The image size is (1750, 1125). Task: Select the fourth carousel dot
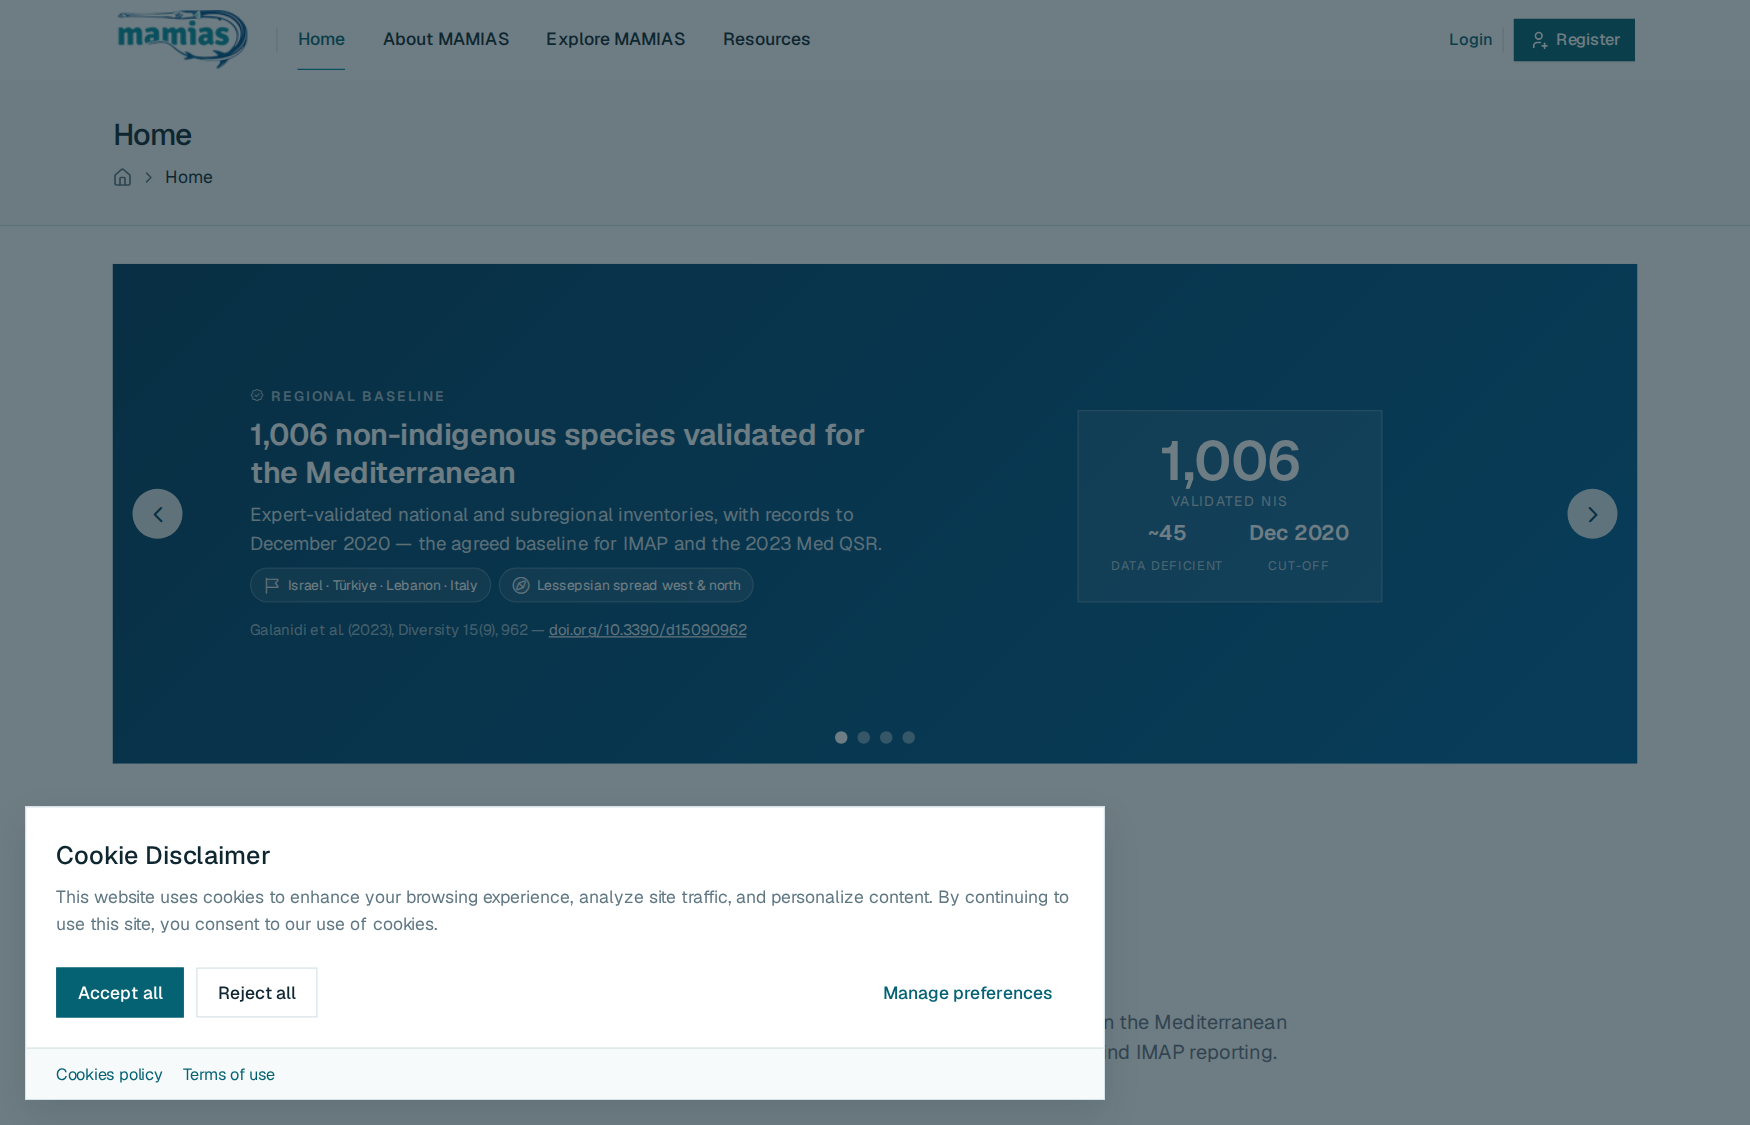(x=909, y=738)
